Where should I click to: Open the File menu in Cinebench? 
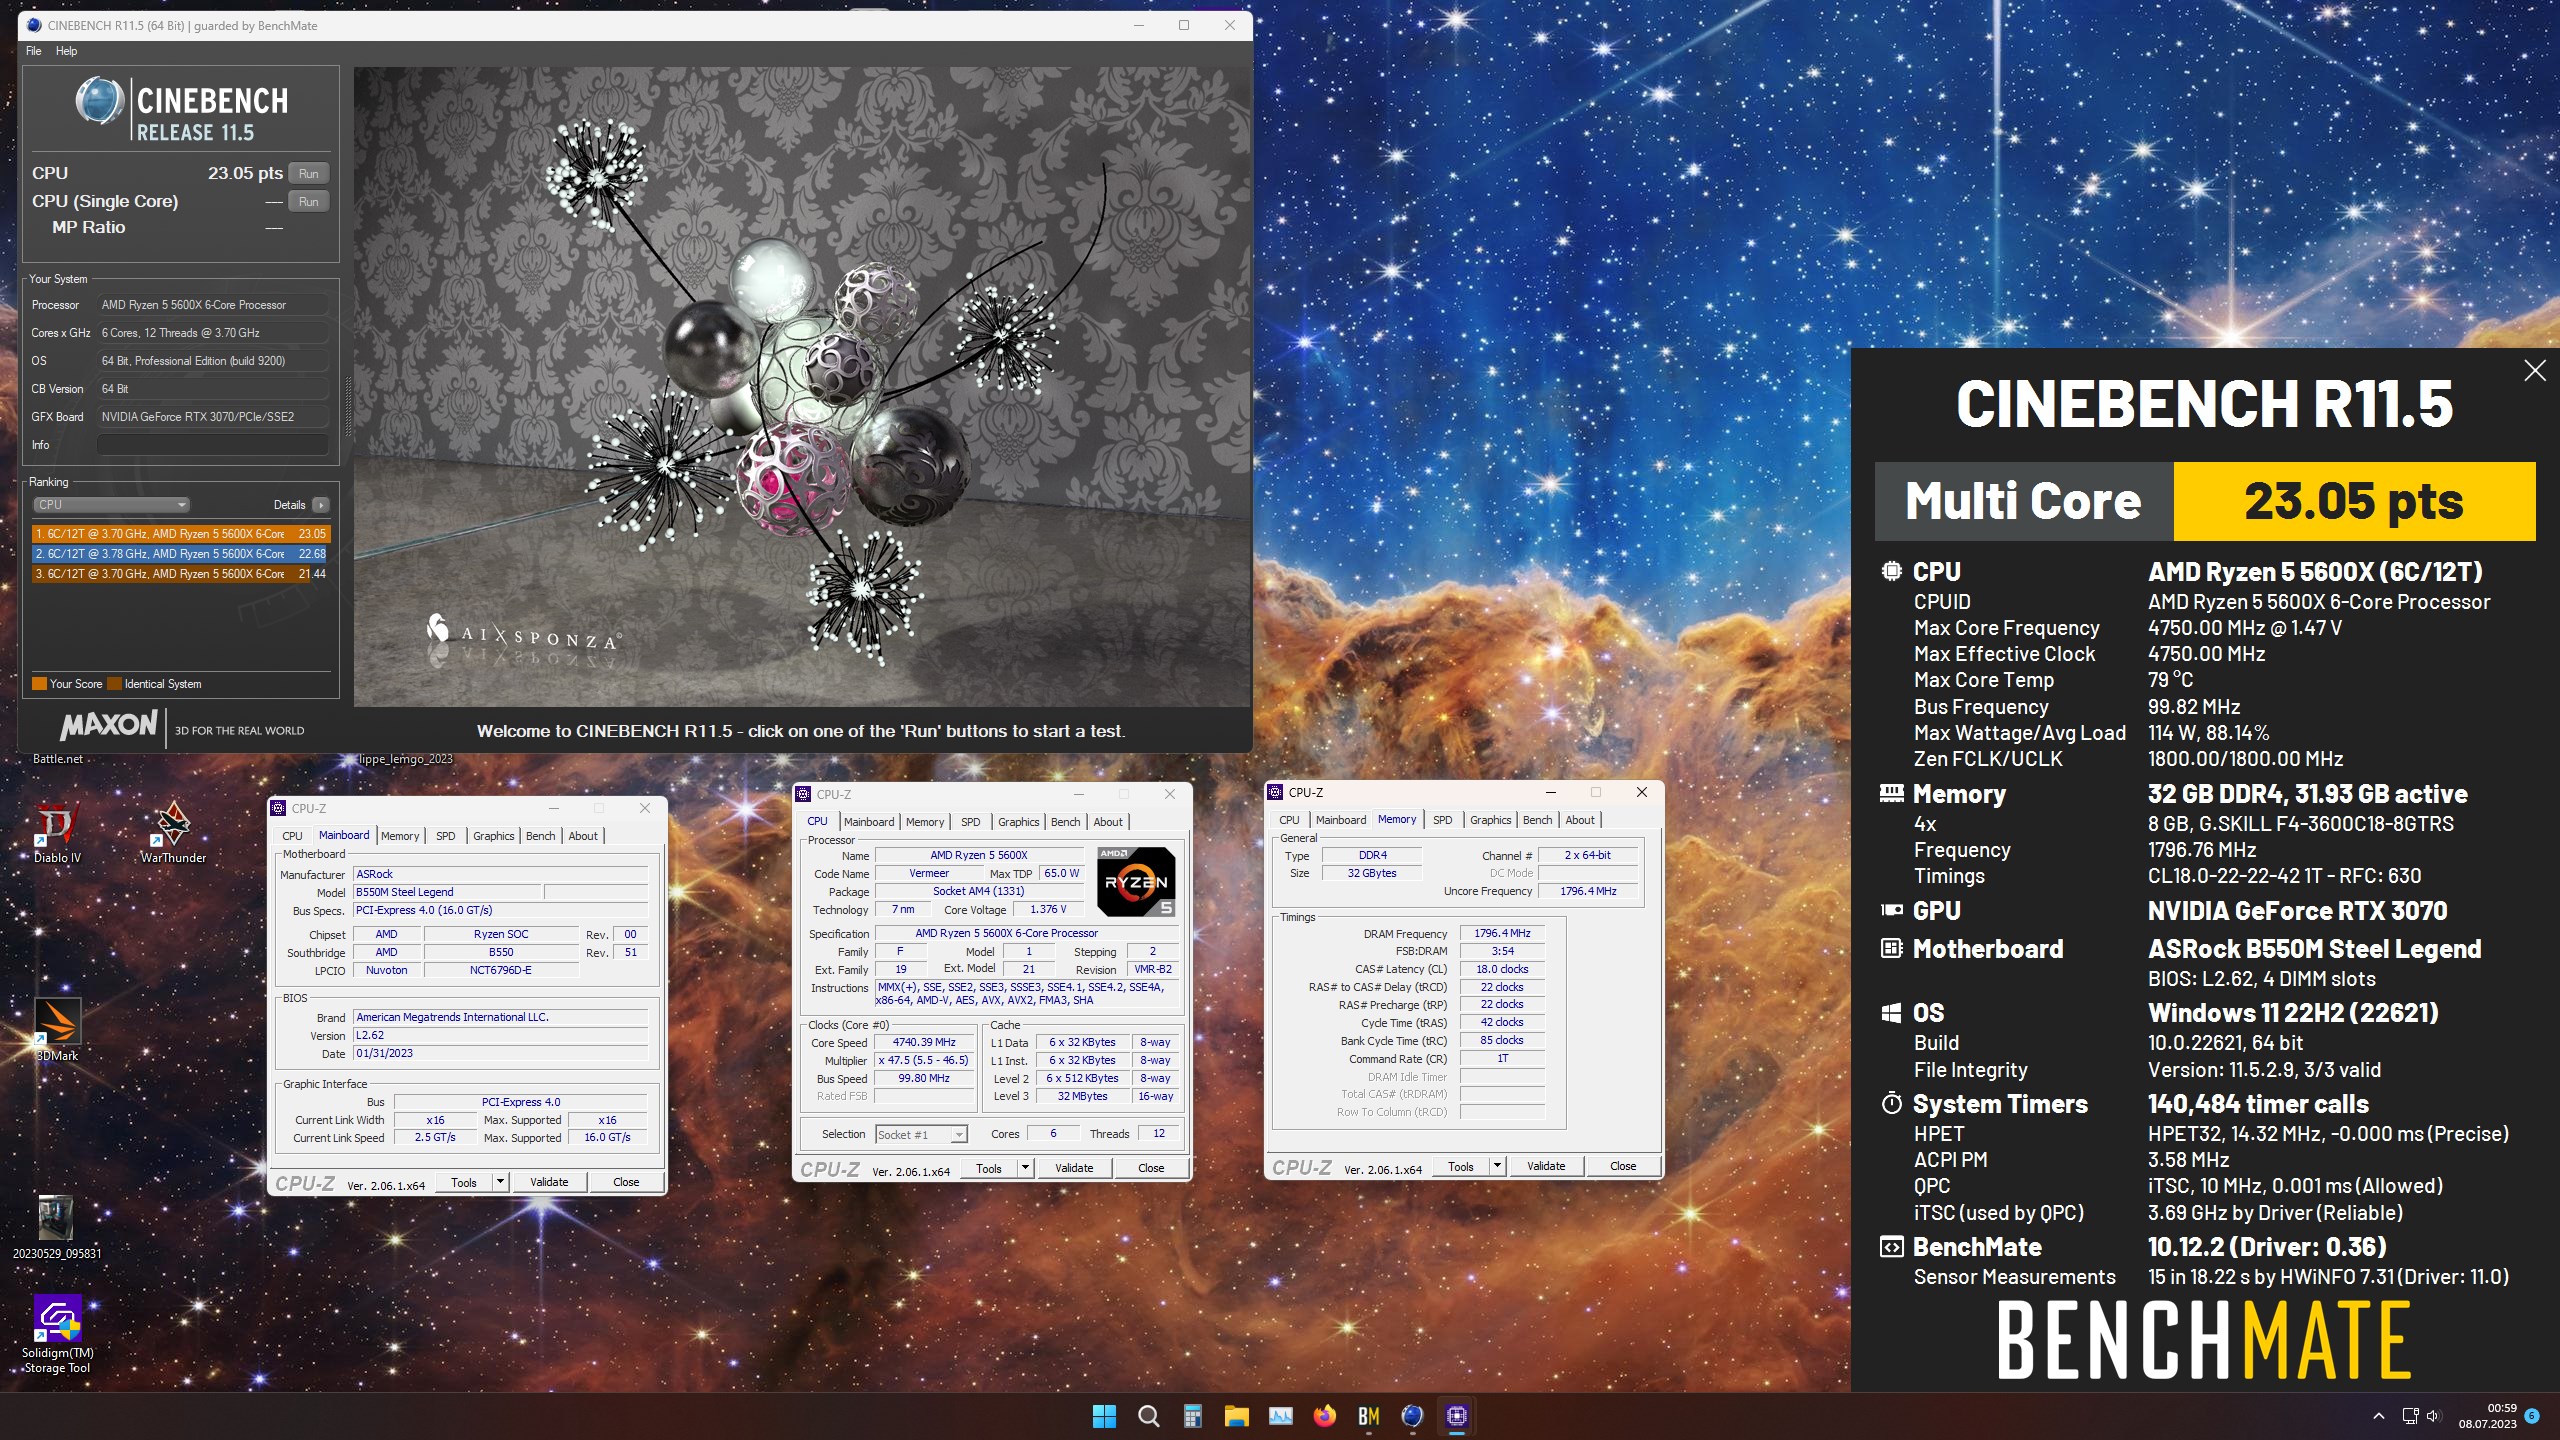point(34,51)
